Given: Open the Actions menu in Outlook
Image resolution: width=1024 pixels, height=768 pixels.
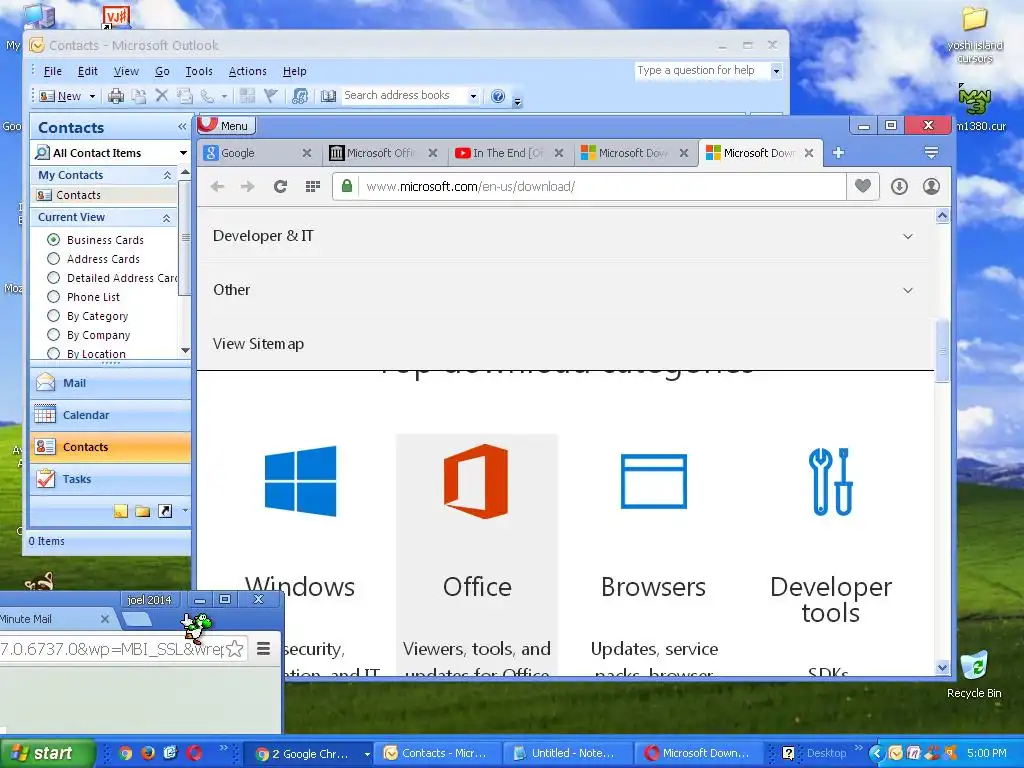Looking at the screenshot, I should (248, 71).
